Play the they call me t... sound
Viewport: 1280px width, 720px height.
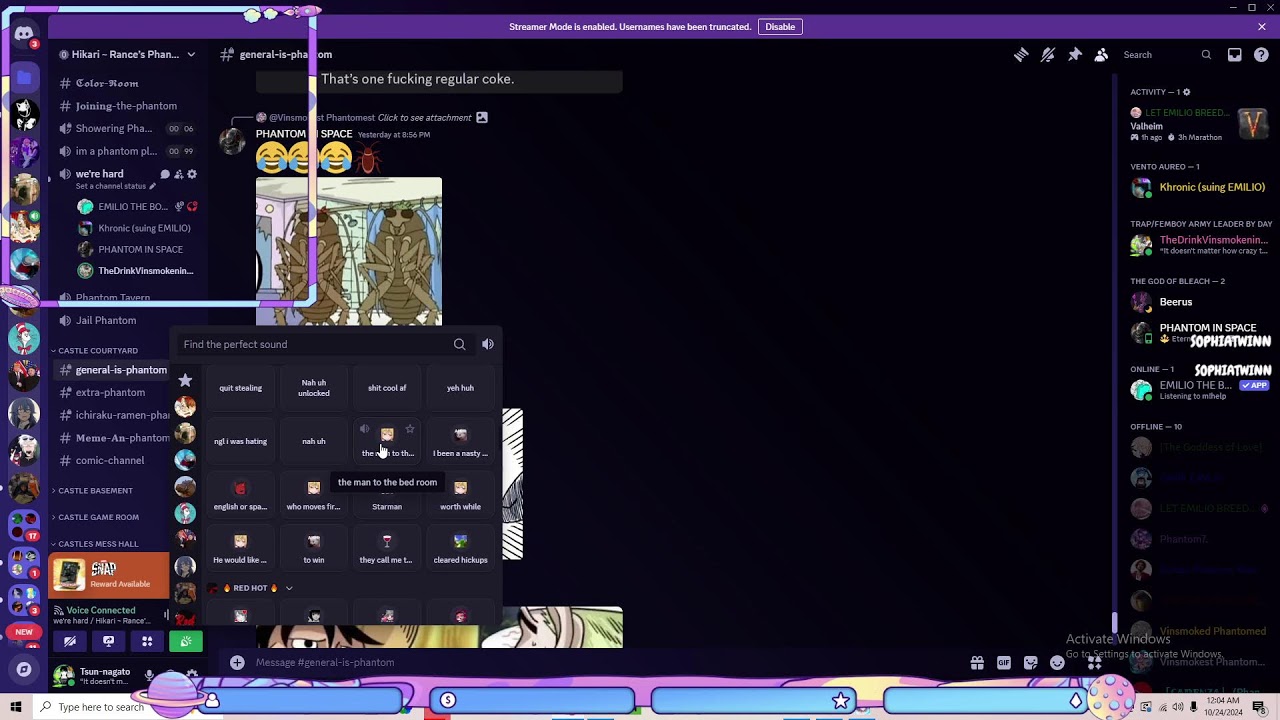tap(387, 548)
